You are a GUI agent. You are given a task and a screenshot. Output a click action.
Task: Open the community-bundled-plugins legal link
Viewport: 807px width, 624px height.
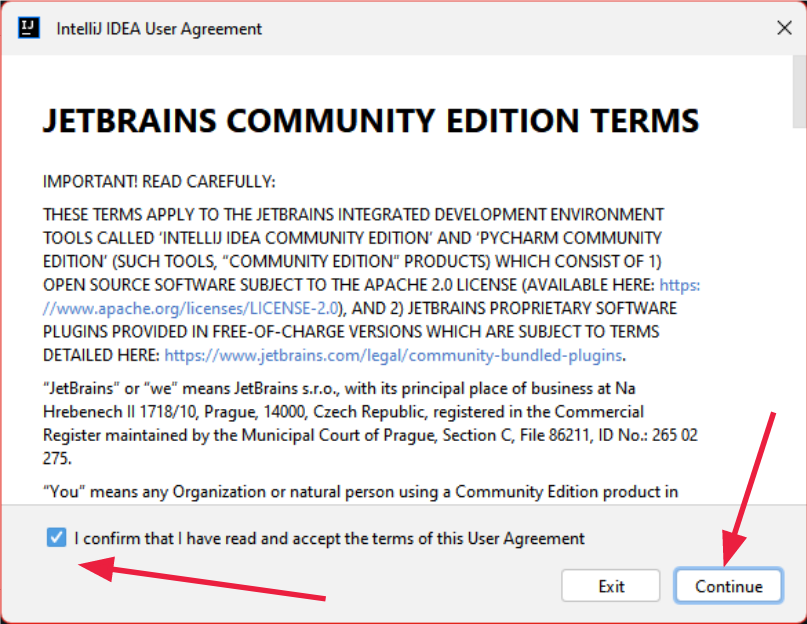(394, 355)
